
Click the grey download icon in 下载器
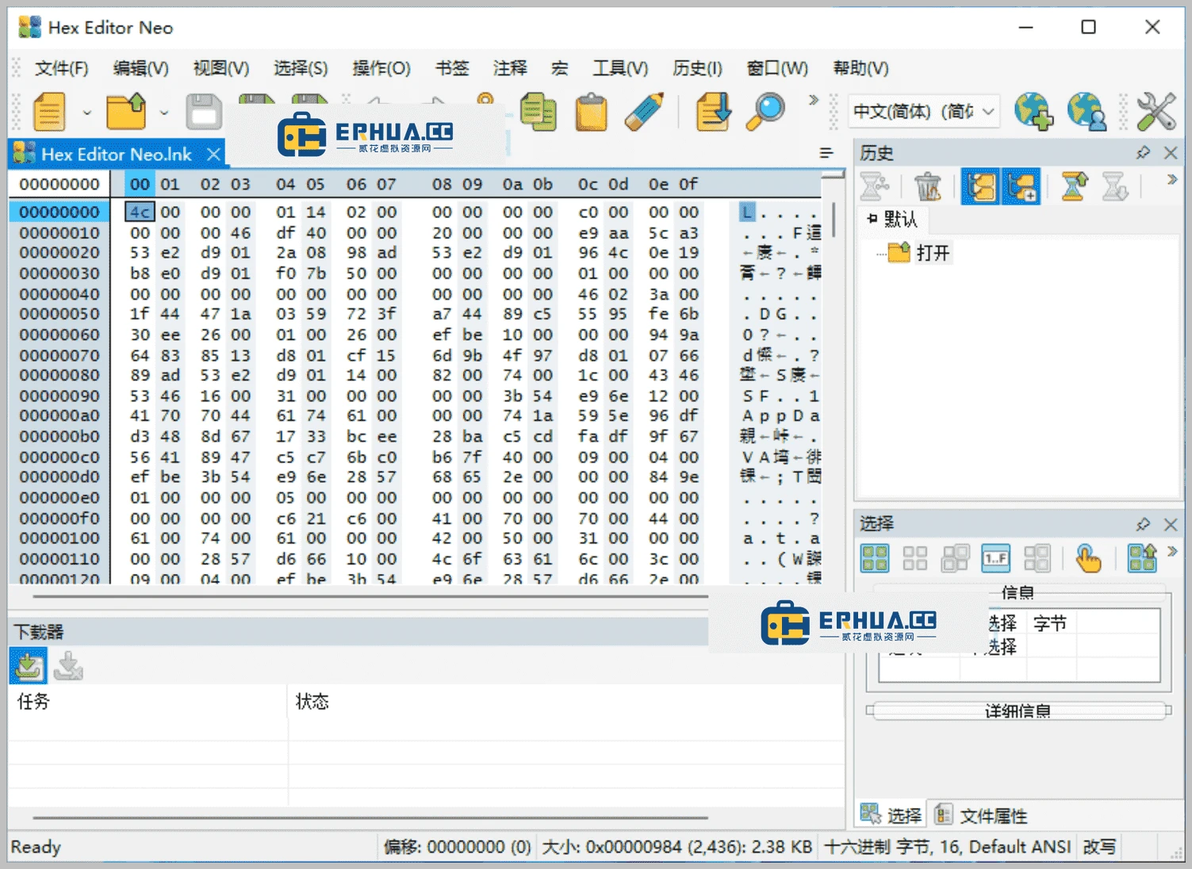[x=68, y=666]
